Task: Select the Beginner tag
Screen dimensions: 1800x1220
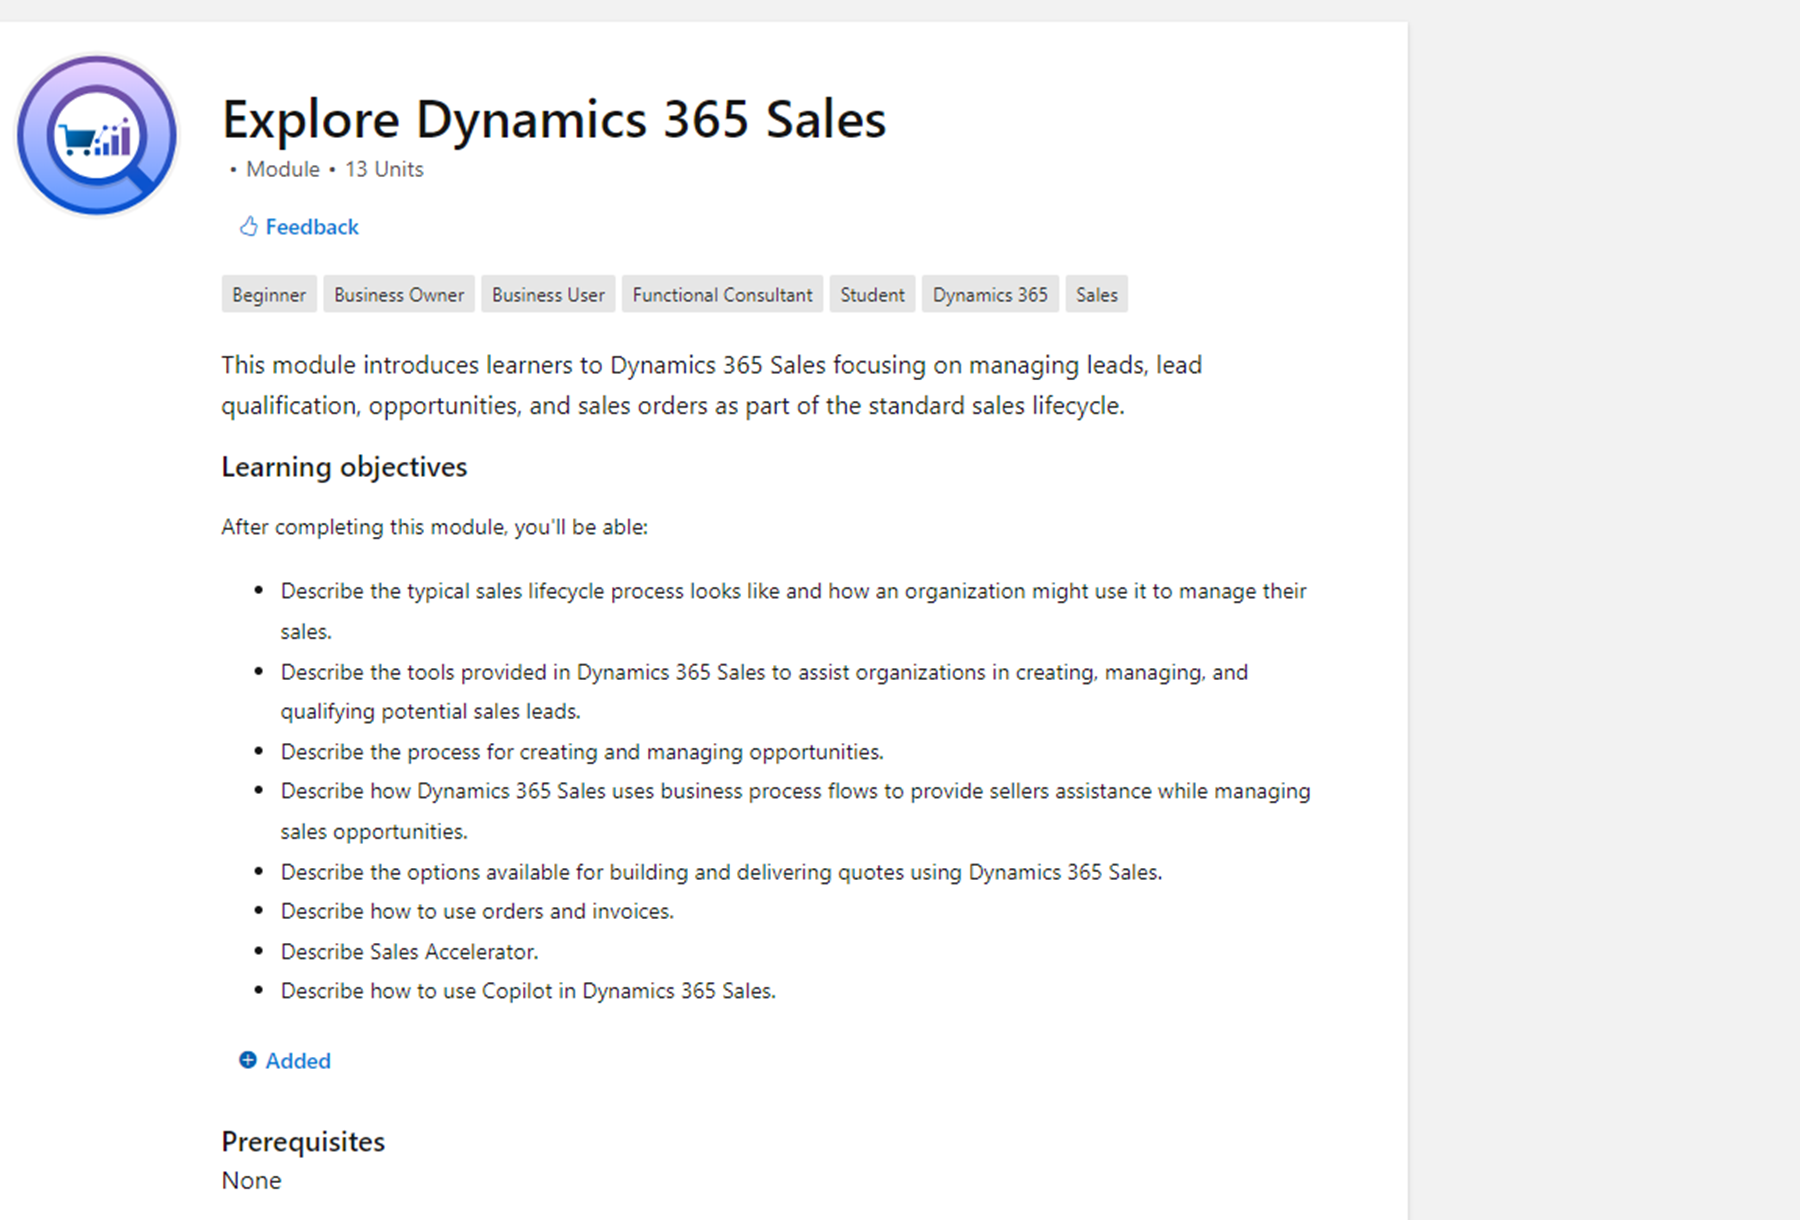Action: (269, 295)
